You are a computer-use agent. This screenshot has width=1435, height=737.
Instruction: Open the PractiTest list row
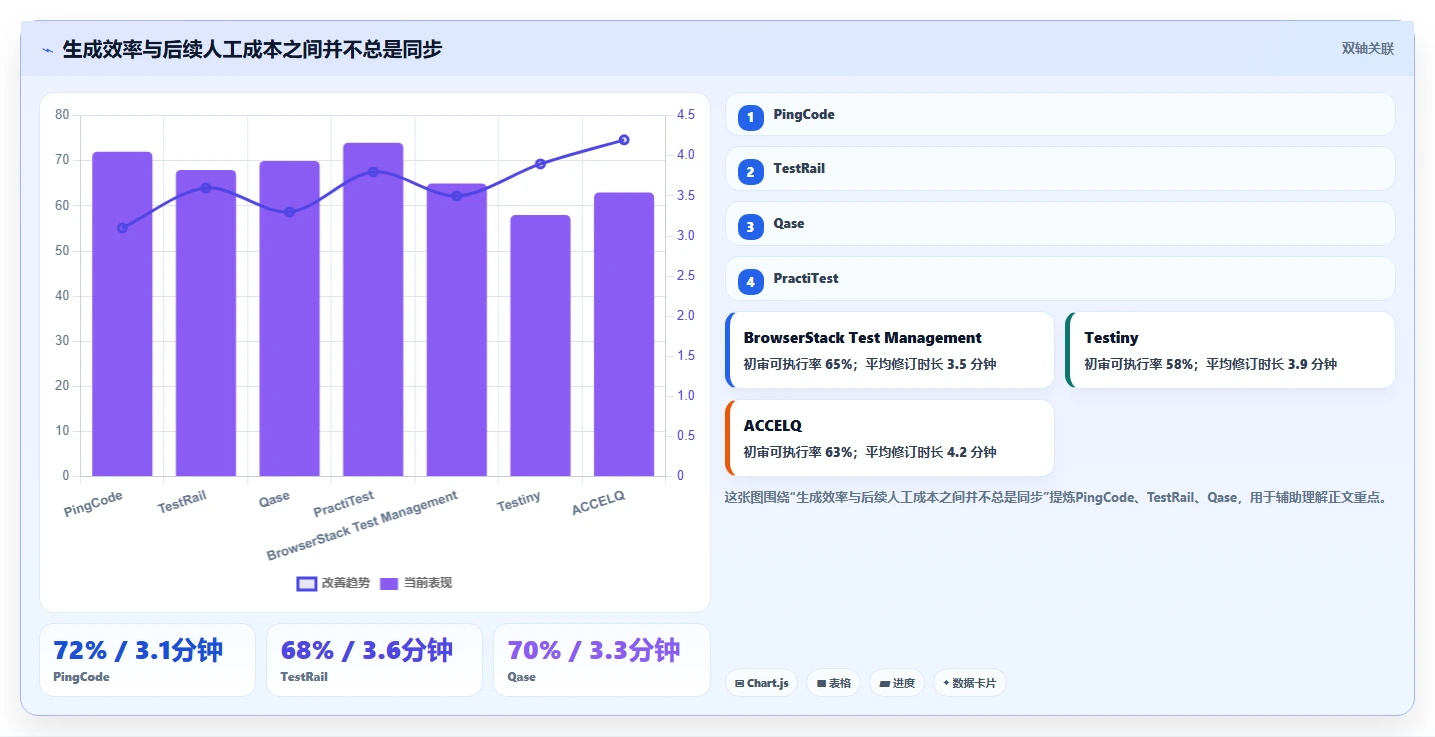tap(1060, 279)
